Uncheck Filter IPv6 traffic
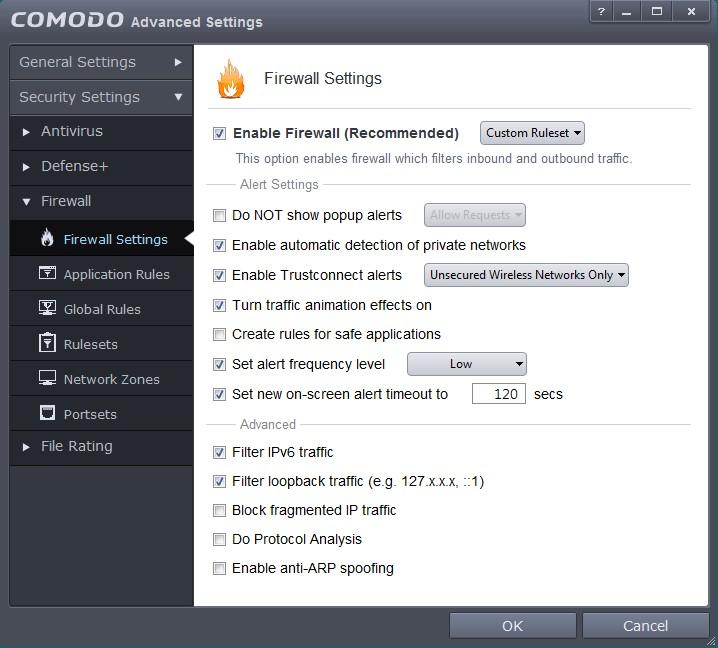 coord(219,452)
